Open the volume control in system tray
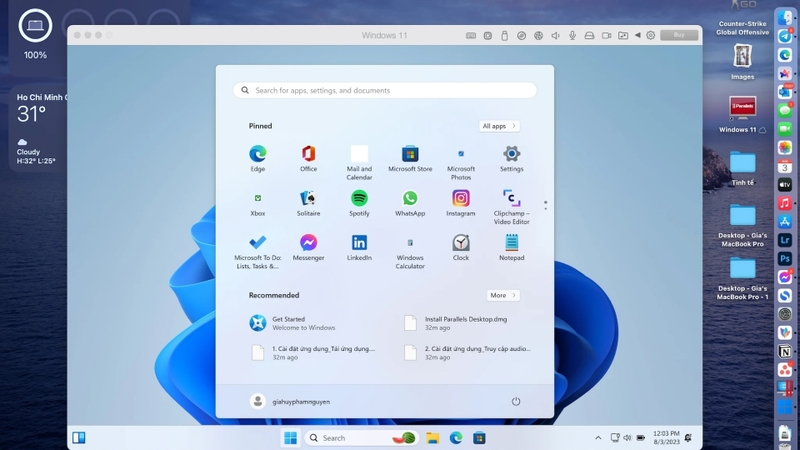 [x=628, y=438]
